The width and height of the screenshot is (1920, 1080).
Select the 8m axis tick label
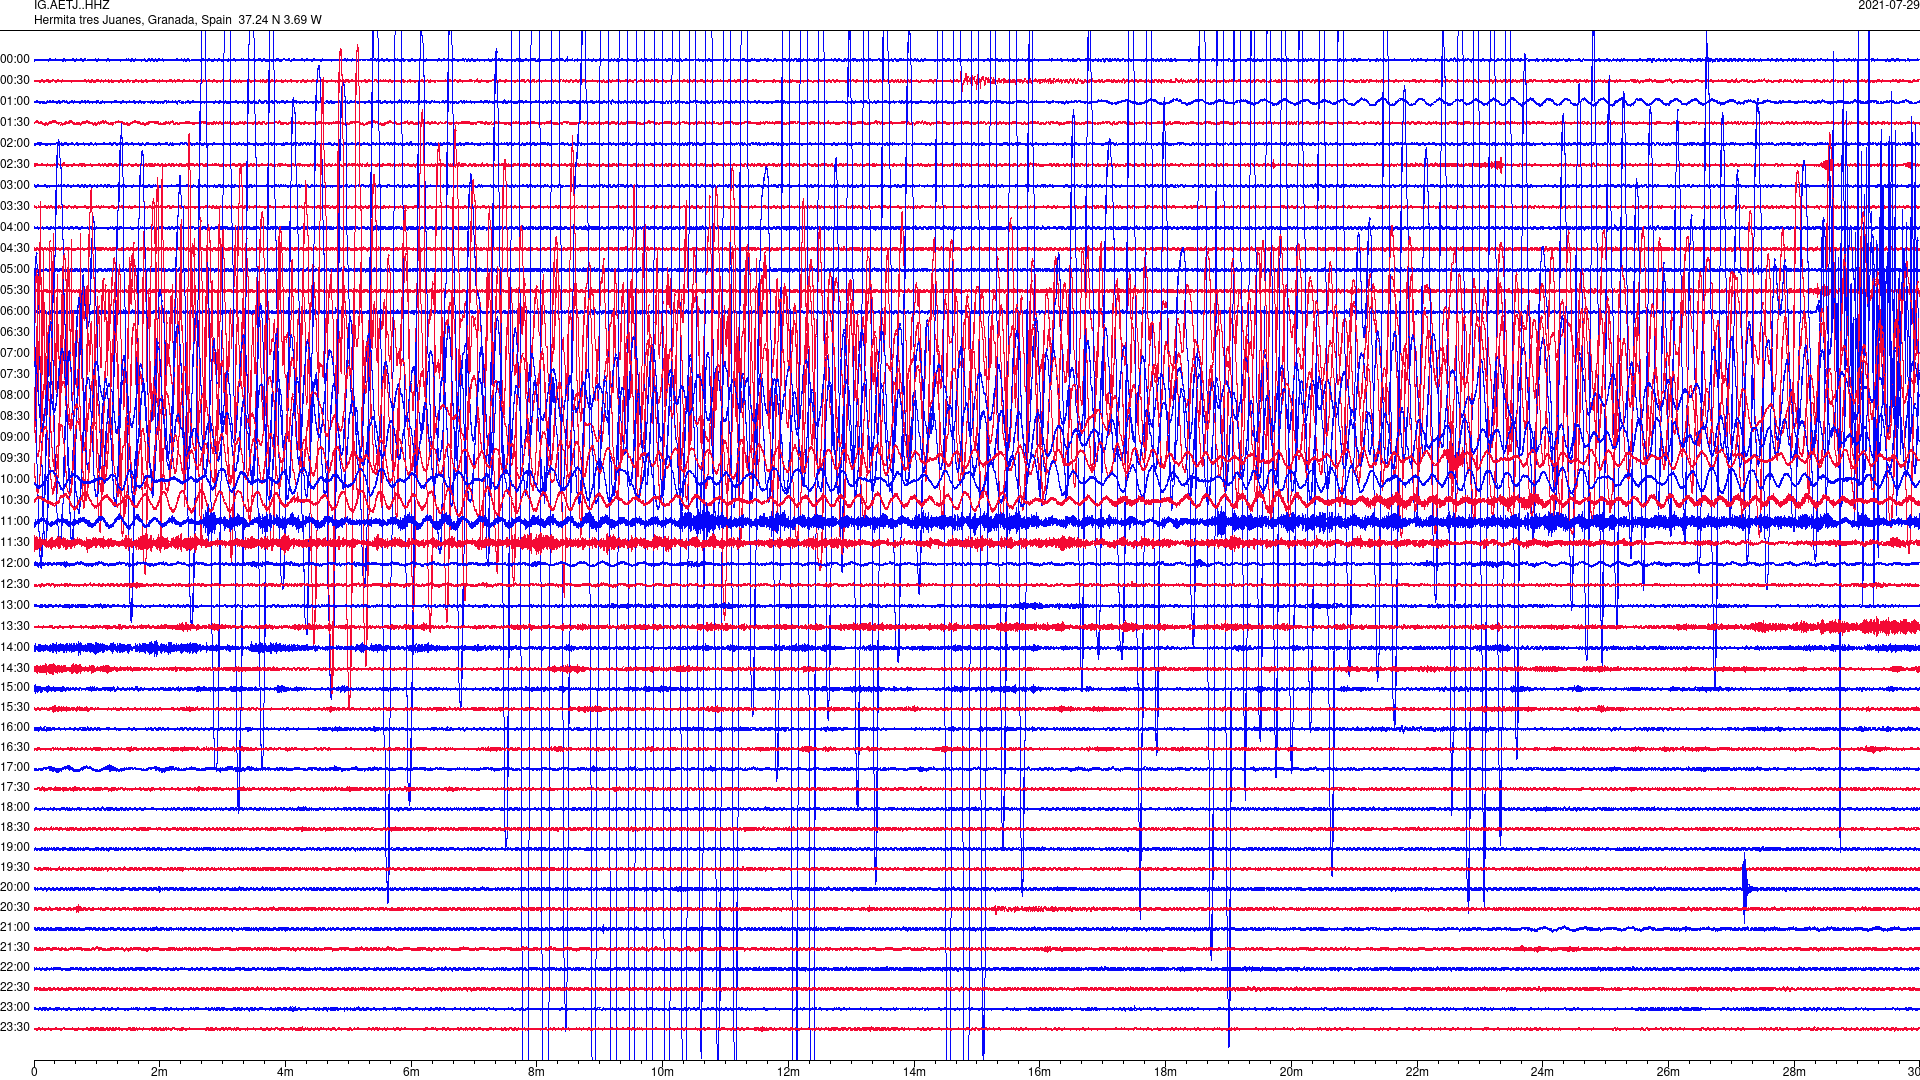[x=536, y=1072]
